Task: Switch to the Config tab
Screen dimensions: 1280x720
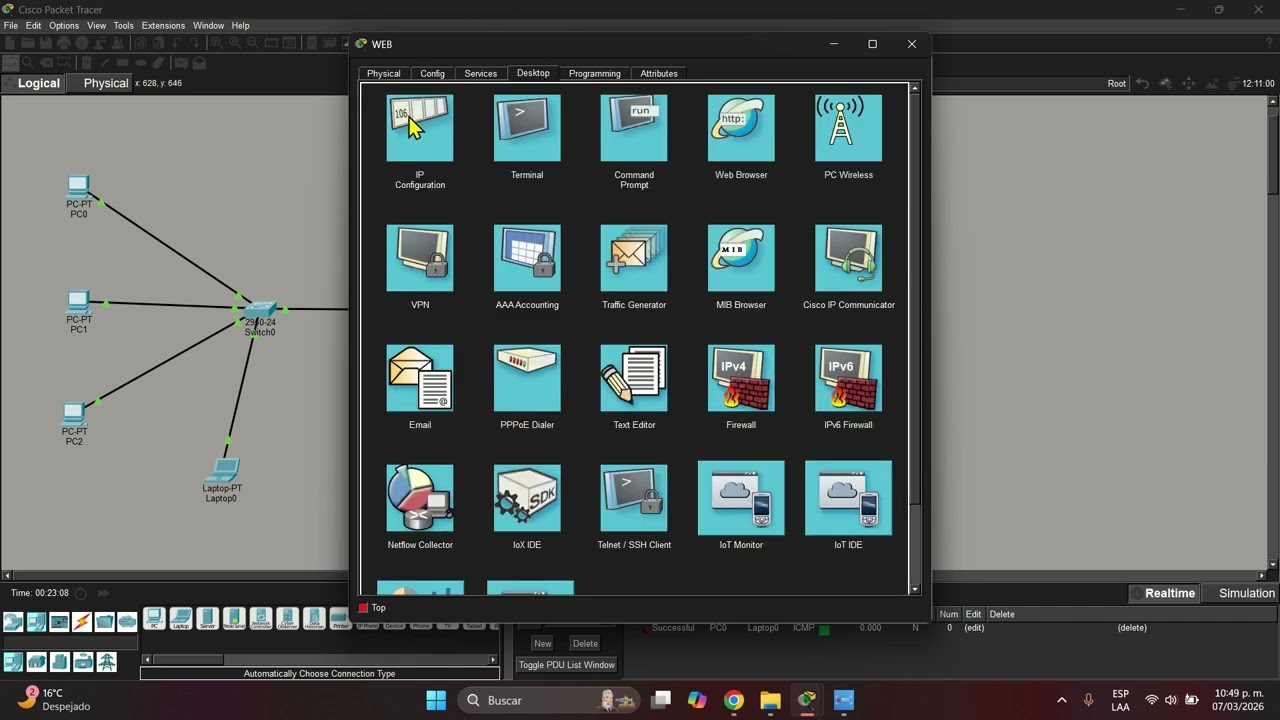Action: coord(432,73)
